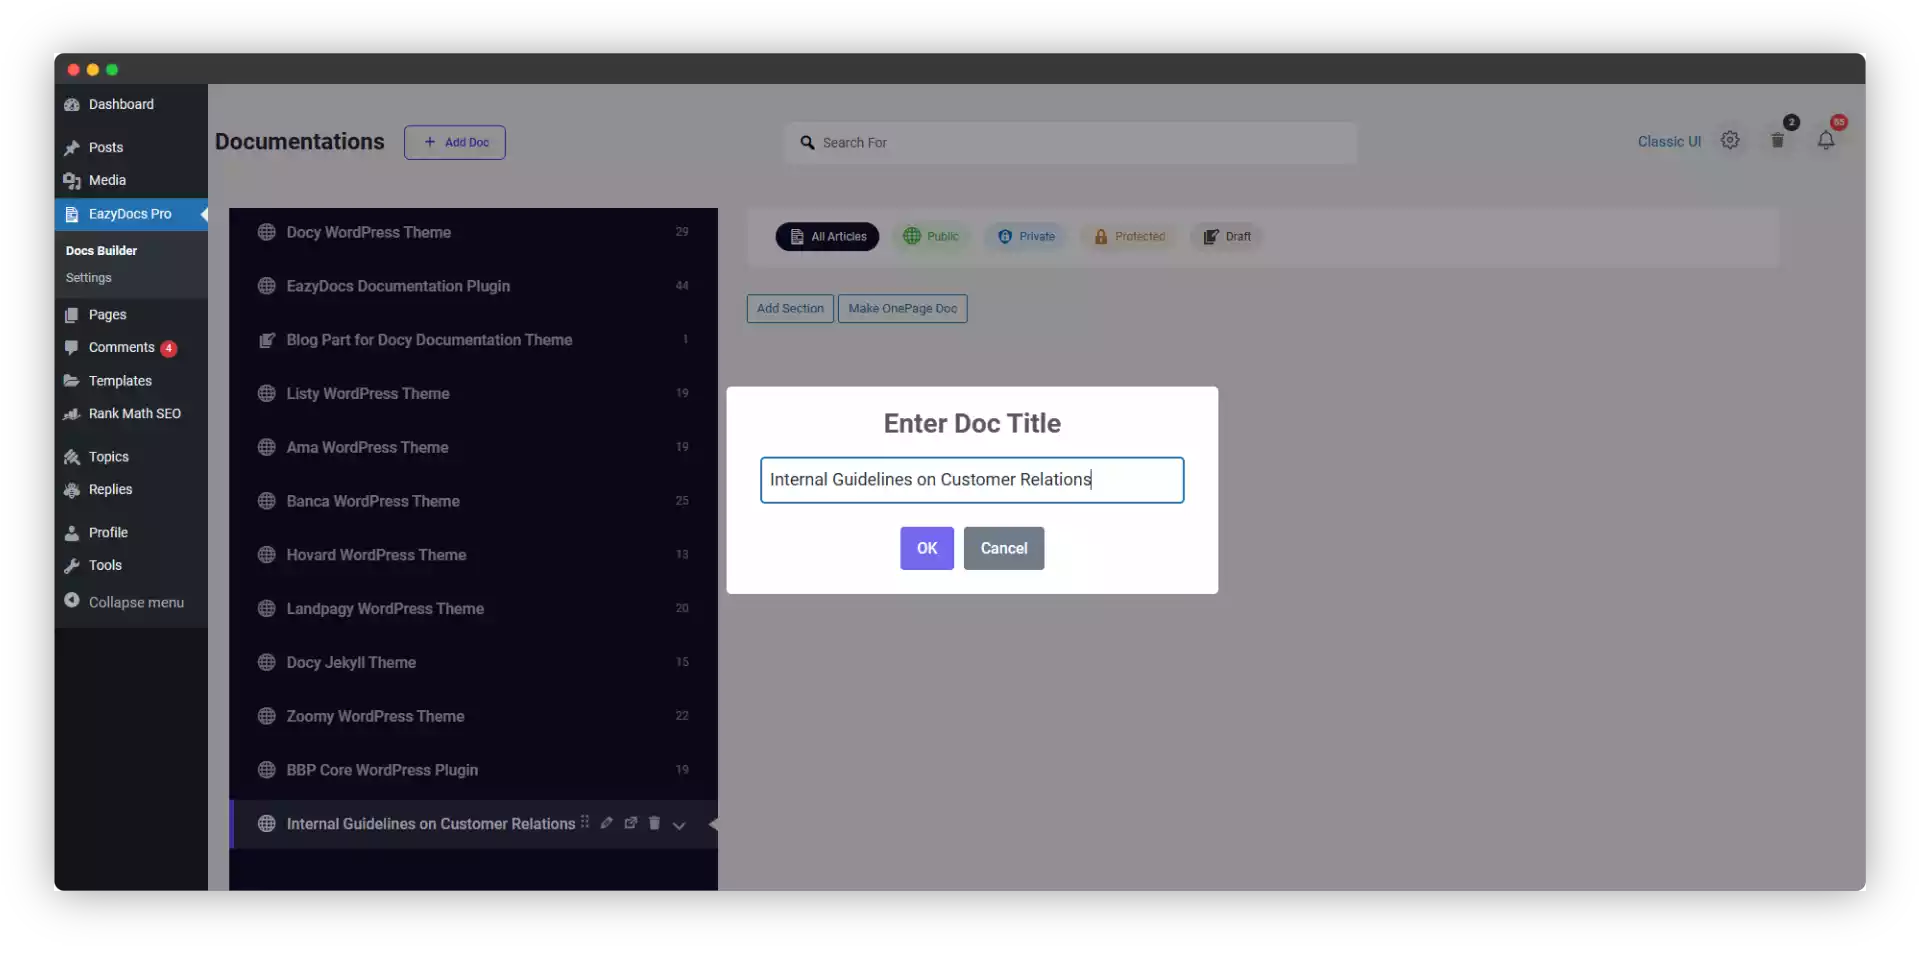Switch to Classic UI
Screen dimensions: 1920x962
(1668, 141)
